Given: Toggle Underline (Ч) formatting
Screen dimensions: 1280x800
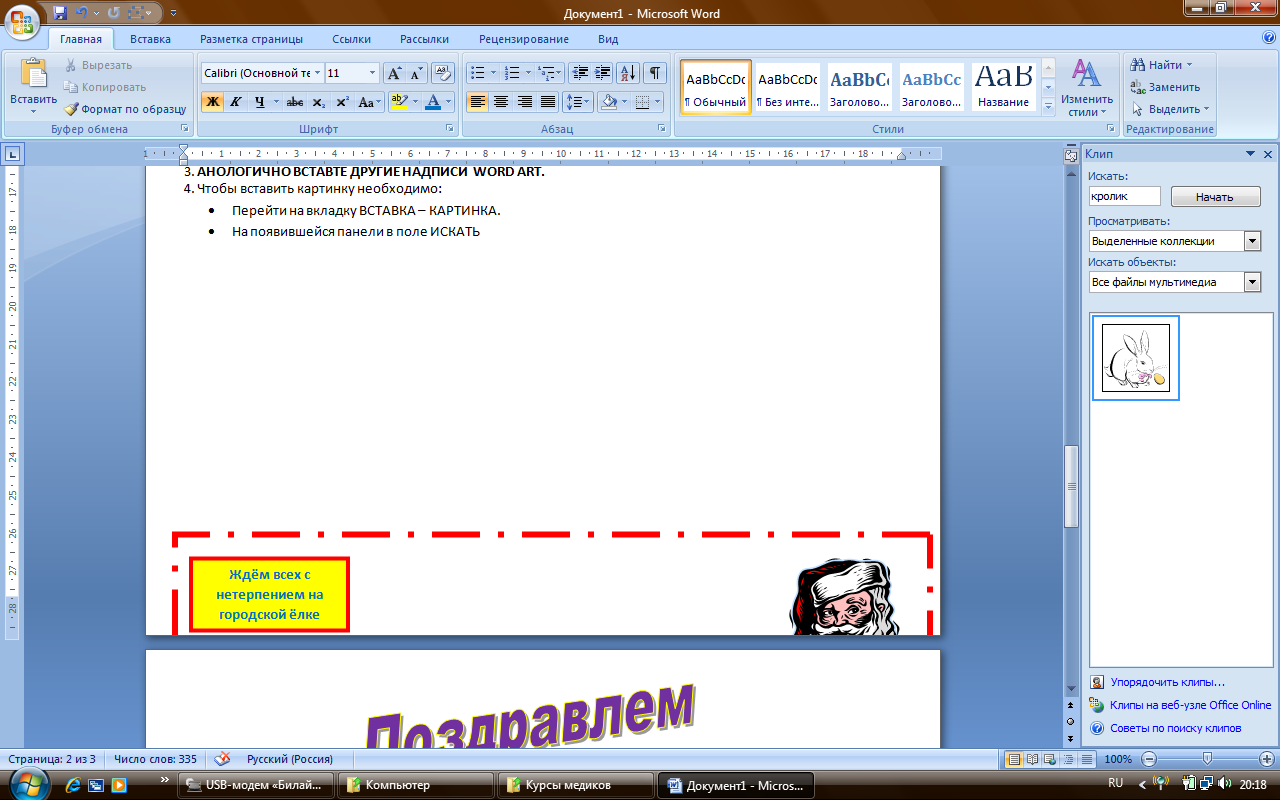Looking at the screenshot, I should (x=259, y=102).
